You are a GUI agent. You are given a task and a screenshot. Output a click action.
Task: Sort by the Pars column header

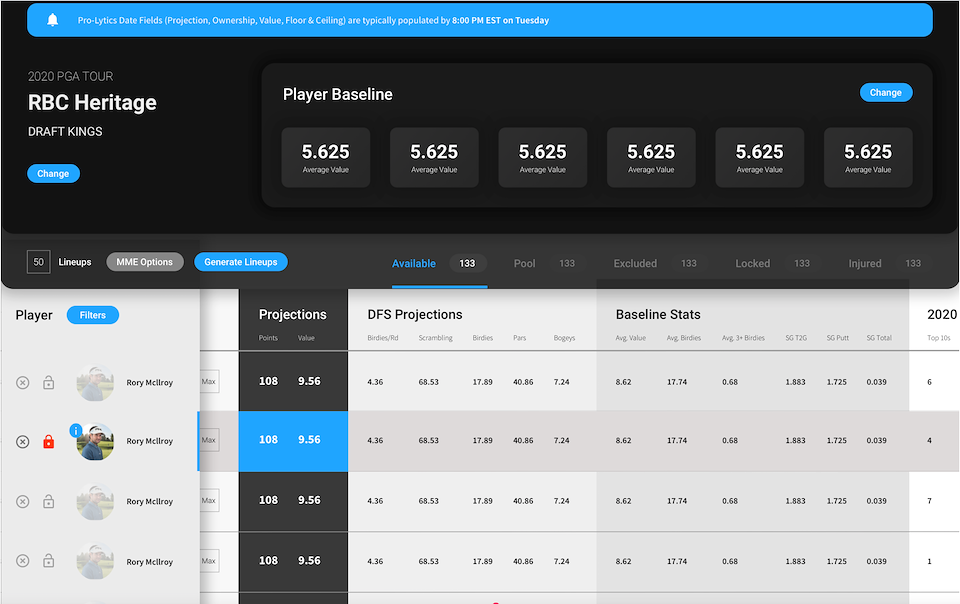coord(520,338)
